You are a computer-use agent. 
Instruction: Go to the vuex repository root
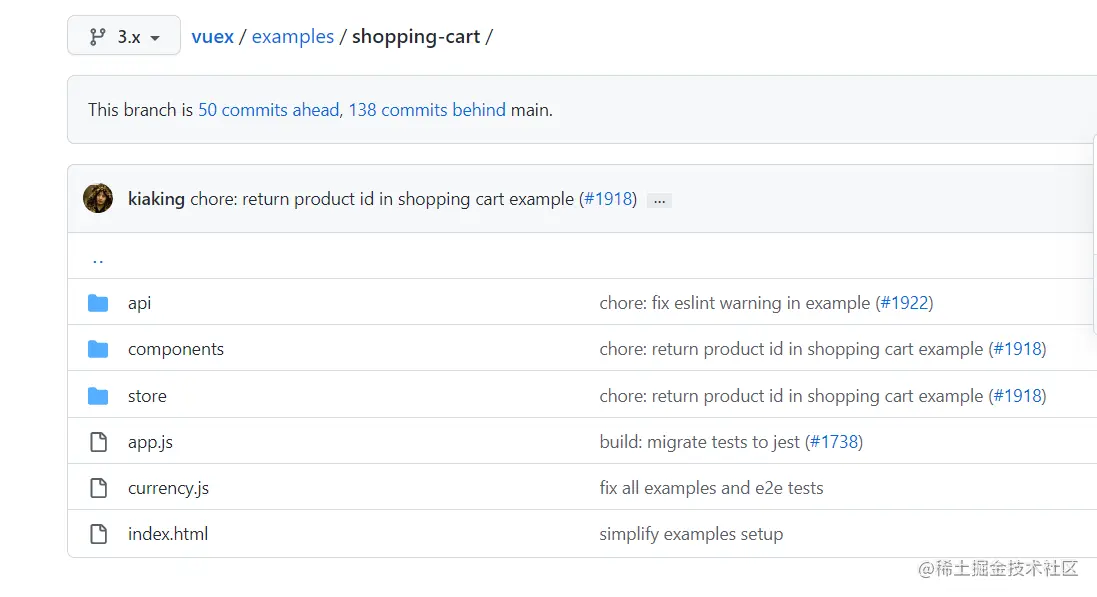click(212, 37)
